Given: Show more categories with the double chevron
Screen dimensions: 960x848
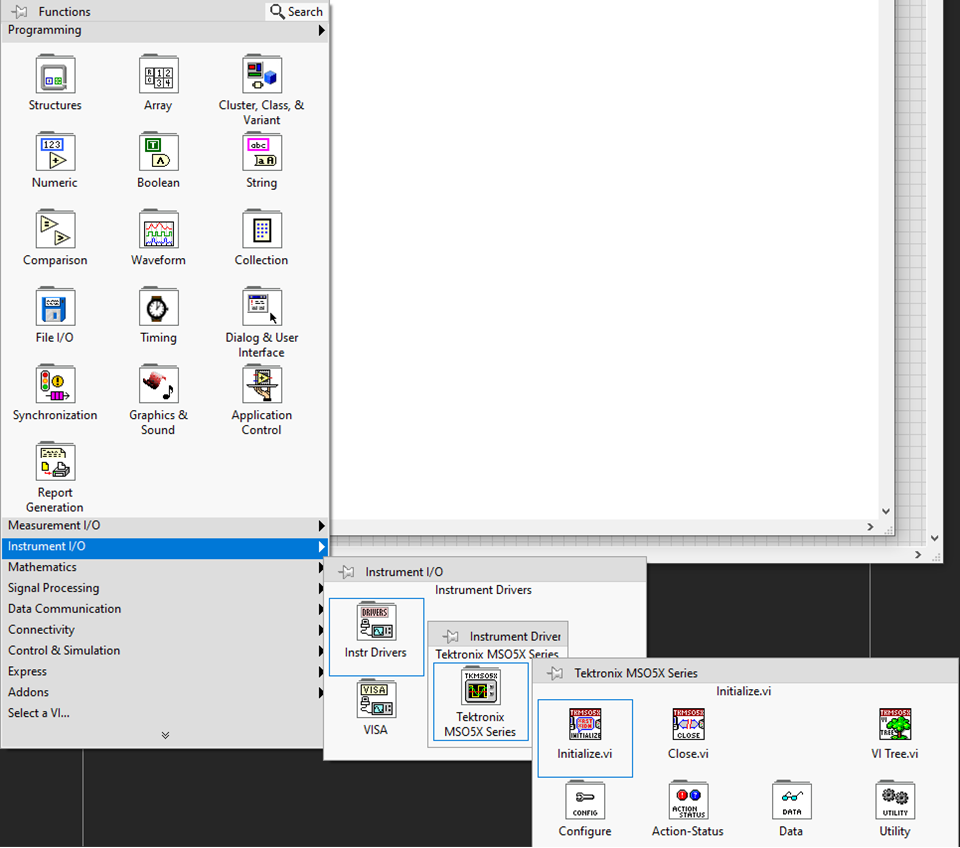Looking at the screenshot, I should (165, 735).
